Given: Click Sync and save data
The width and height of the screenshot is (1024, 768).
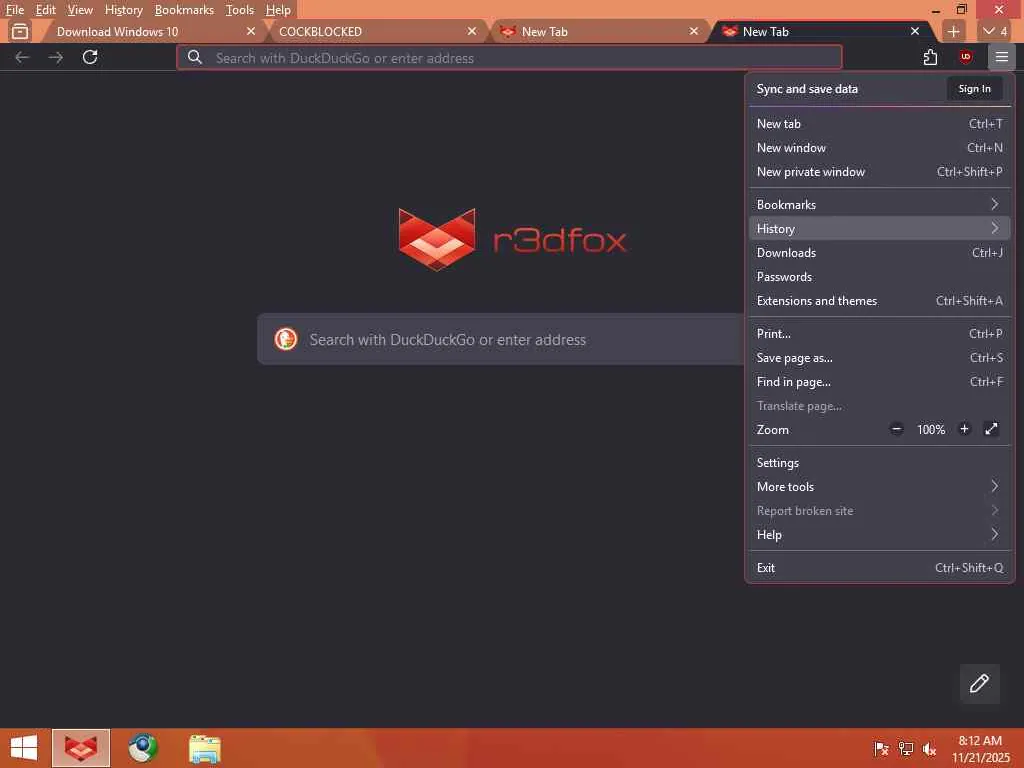Looking at the screenshot, I should tap(807, 88).
